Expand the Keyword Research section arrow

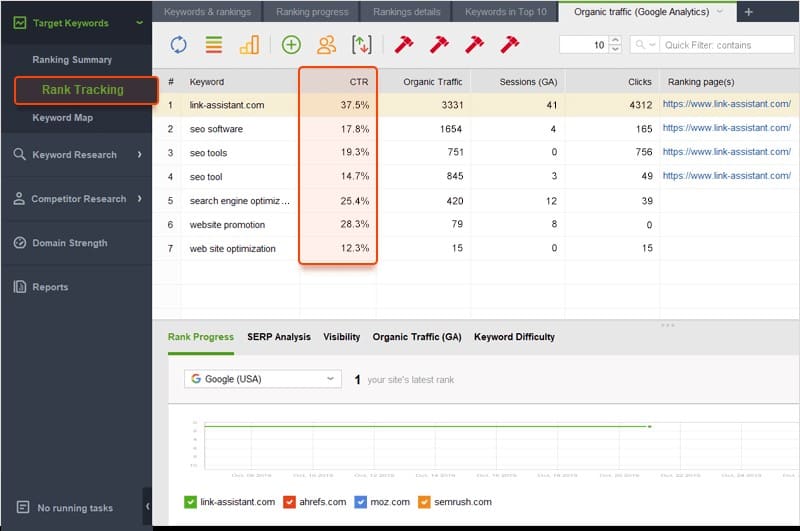(x=139, y=154)
